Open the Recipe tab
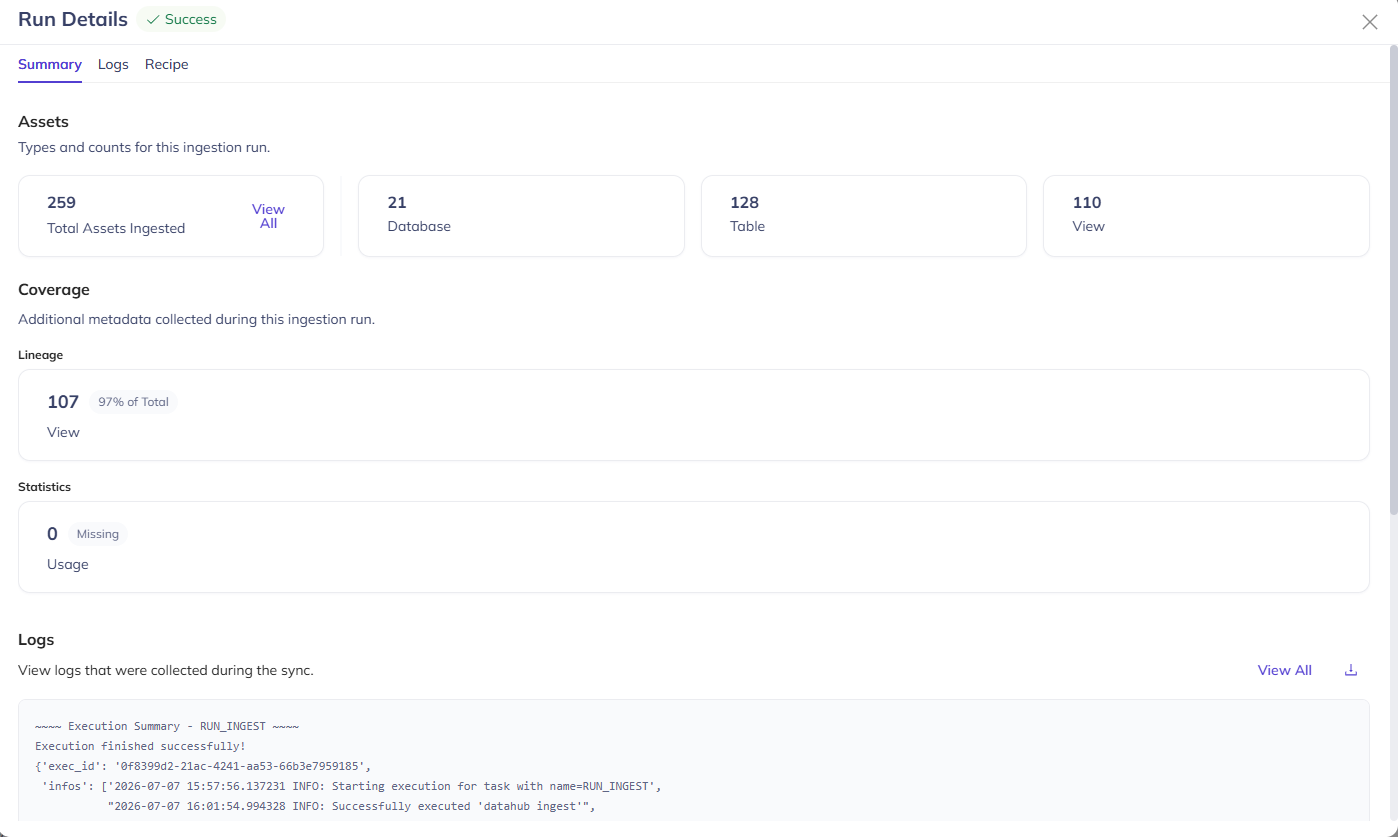This screenshot has width=1398, height=837. click(x=167, y=64)
